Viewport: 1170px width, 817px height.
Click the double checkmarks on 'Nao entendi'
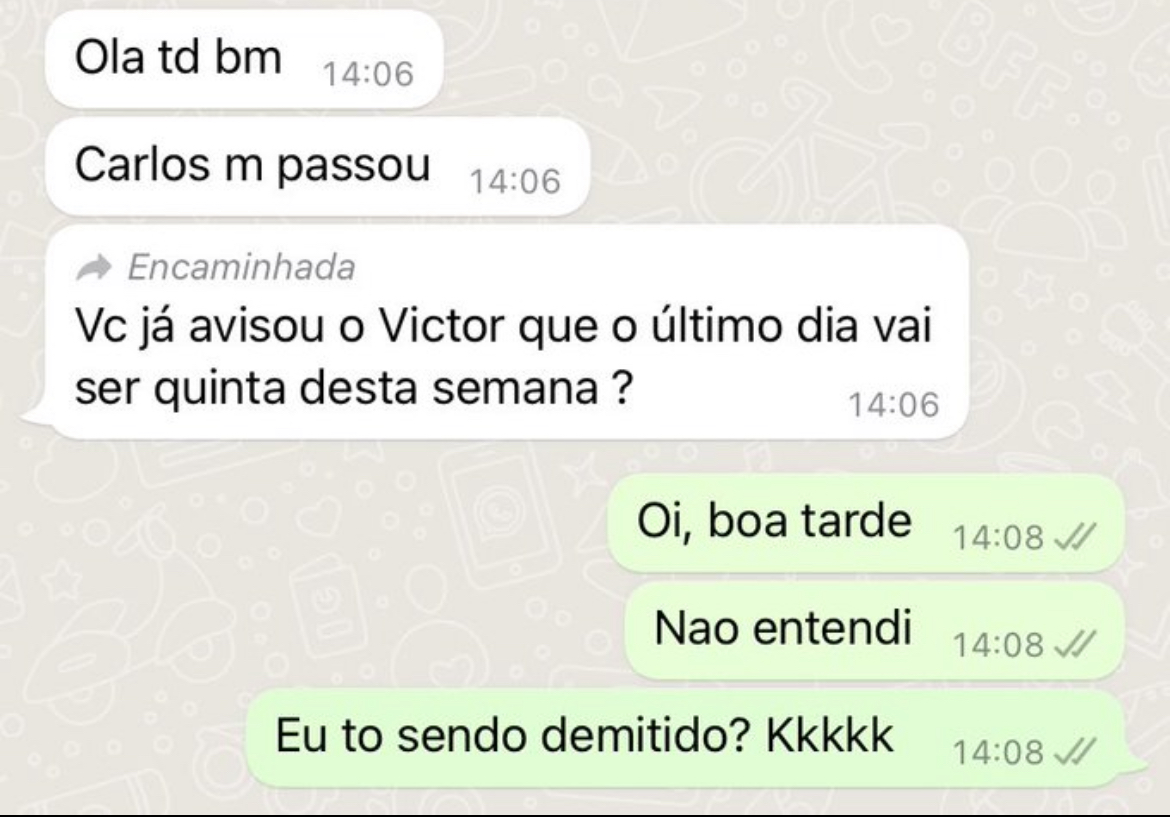(x=1074, y=643)
